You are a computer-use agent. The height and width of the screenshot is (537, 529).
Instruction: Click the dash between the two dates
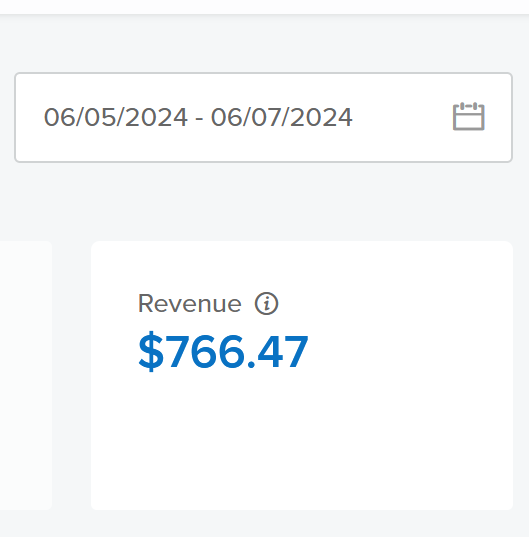coord(199,118)
